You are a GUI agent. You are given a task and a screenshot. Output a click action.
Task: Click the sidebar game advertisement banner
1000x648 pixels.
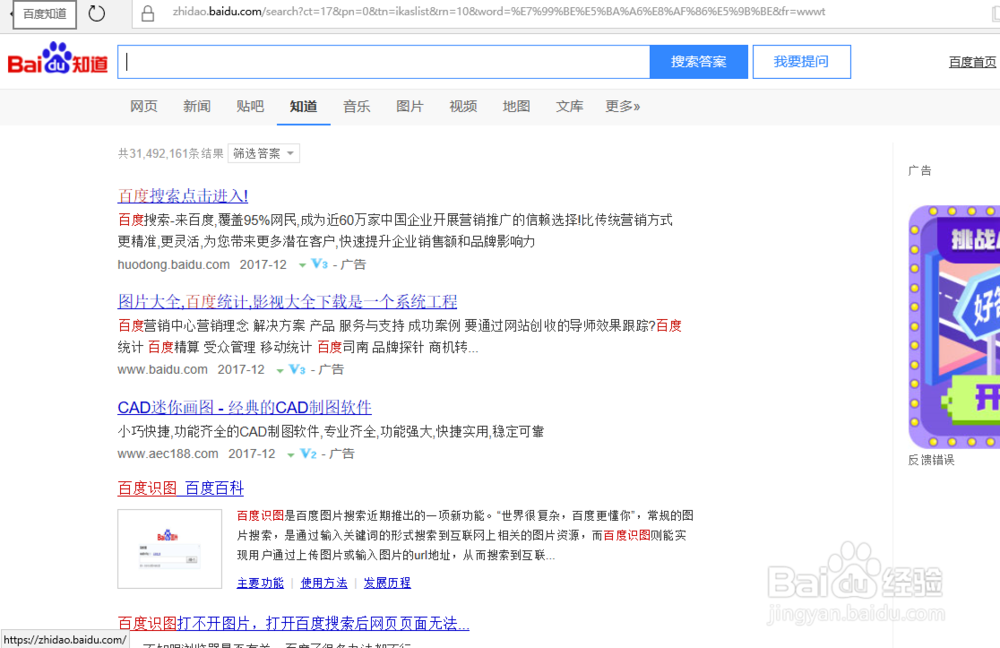[x=954, y=327]
